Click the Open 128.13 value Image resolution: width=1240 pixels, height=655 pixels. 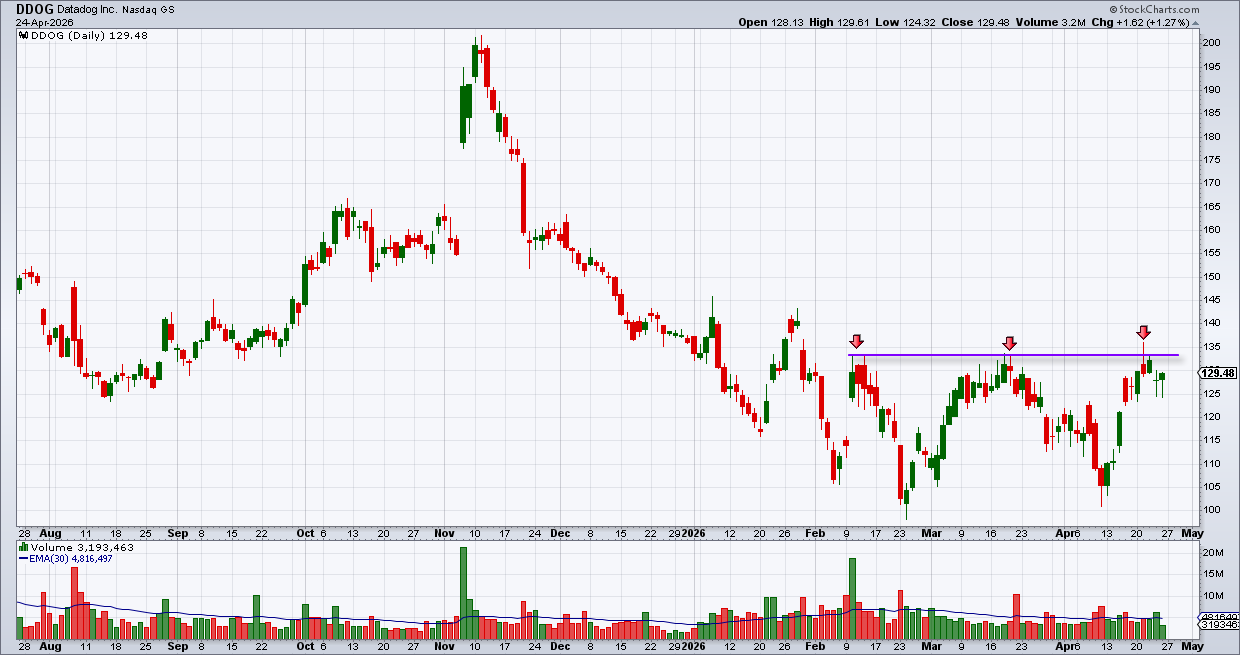coord(771,21)
